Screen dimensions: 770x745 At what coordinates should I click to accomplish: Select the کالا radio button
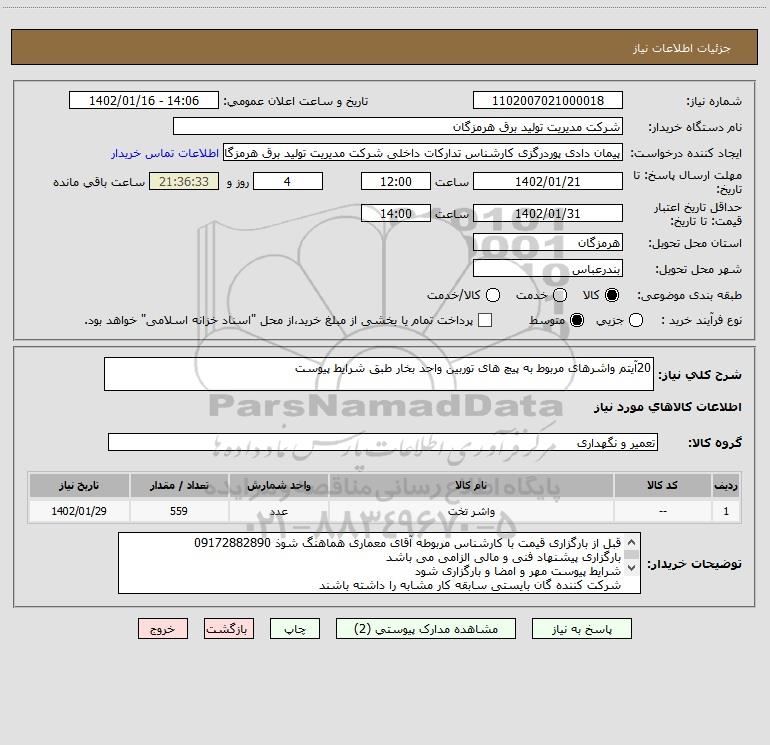tap(612, 295)
